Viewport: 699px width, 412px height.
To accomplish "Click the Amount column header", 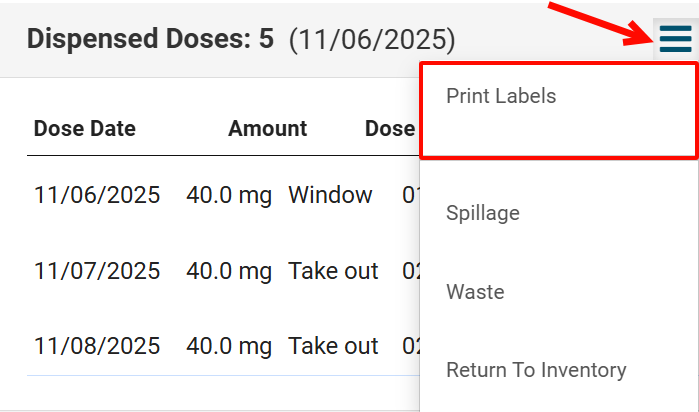I will coord(267,129).
